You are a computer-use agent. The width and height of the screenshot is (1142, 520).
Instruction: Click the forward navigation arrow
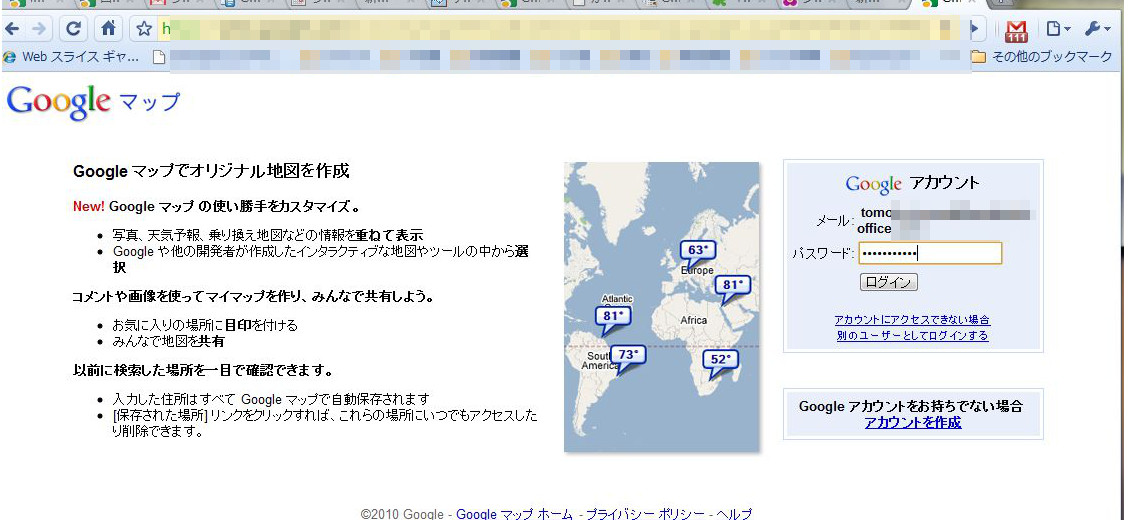click(x=39, y=29)
